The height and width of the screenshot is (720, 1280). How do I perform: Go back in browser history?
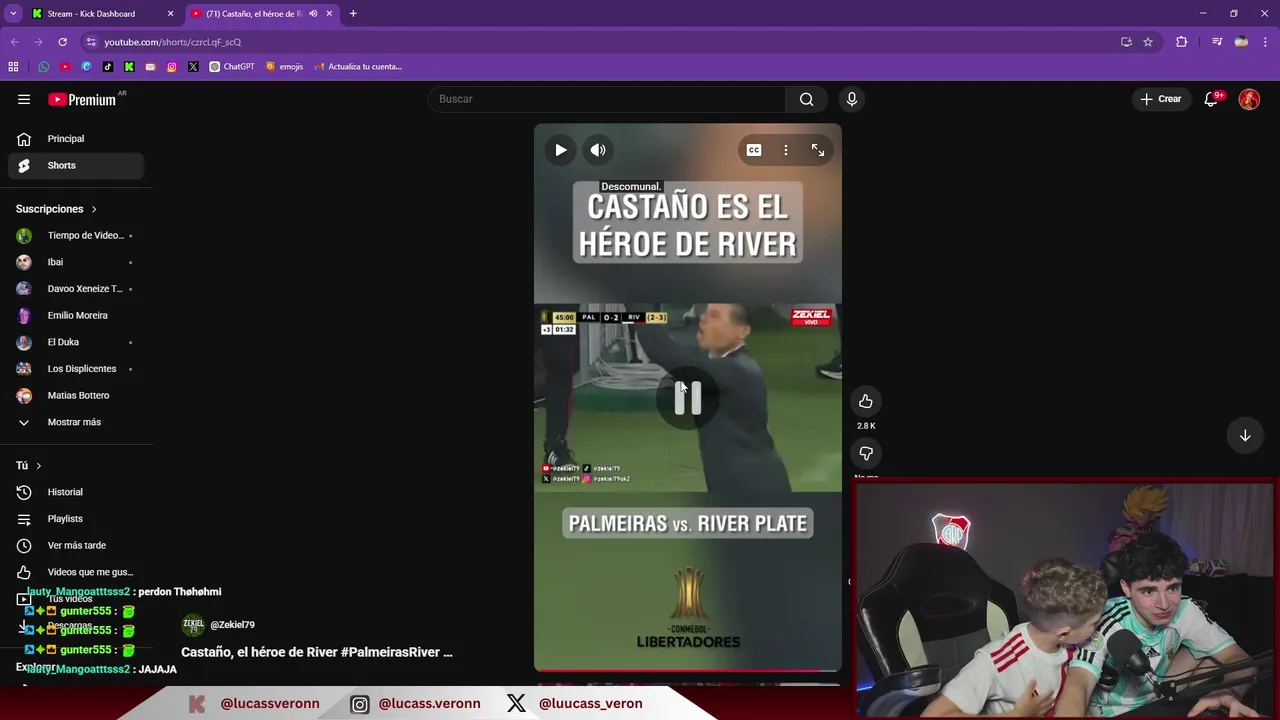tap(14, 42)
